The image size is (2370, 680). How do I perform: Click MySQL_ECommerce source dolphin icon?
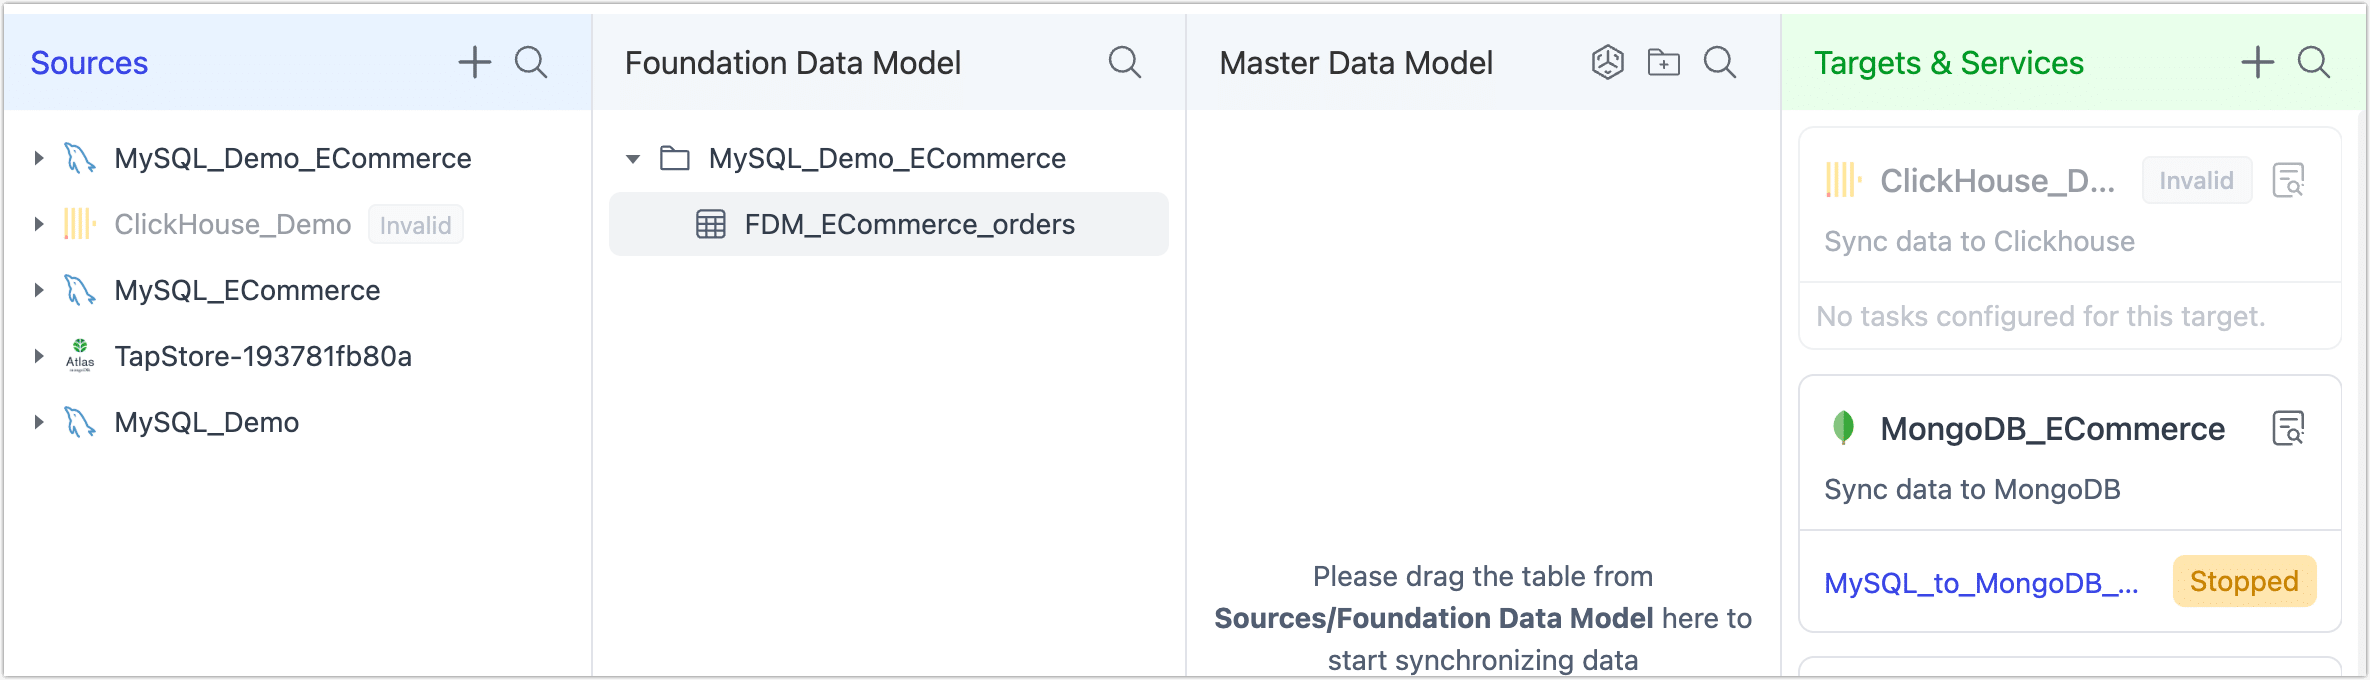coord(80,290)
